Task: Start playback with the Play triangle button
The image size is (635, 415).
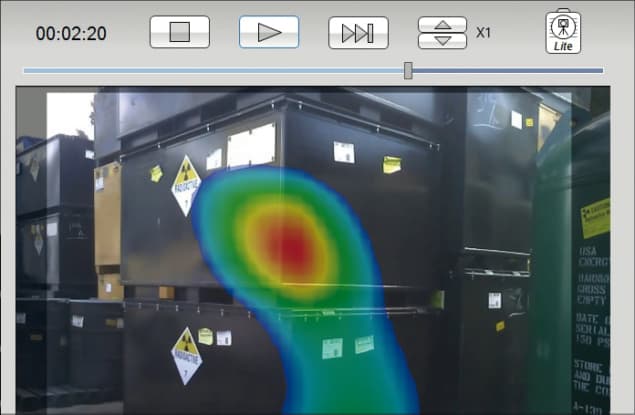Action: click(269, 32)
